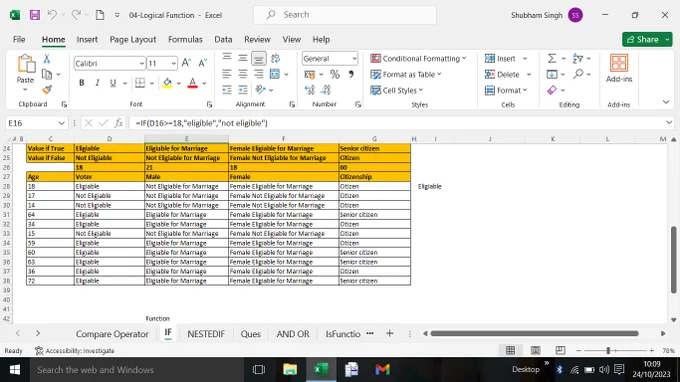680x382 pixels.
Task: Switch to Page Break Preview
Action: tap(560, 350)
